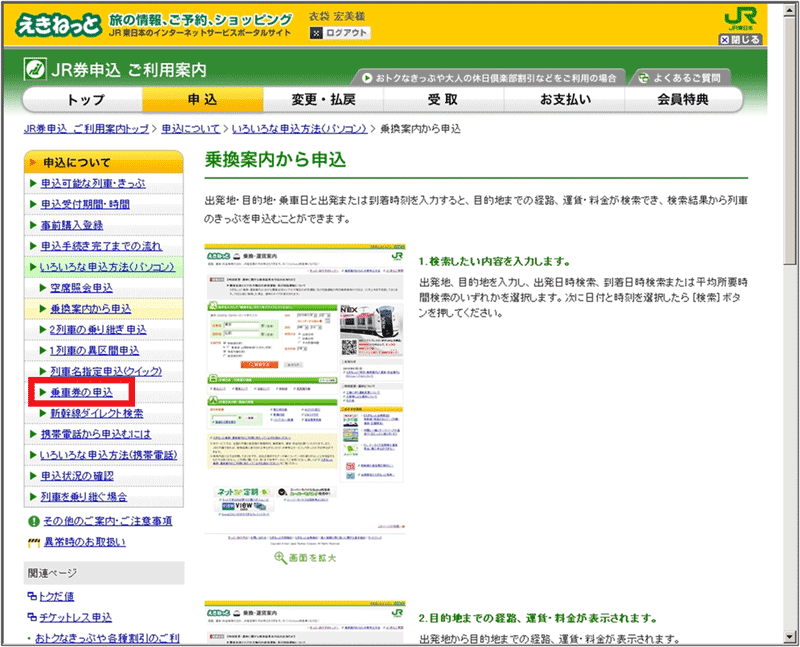The height and width of the screenshot is (647, 800).
Task: Click the pencil icon beside JR券申込 ご利用案内
Action: [36, 70]
